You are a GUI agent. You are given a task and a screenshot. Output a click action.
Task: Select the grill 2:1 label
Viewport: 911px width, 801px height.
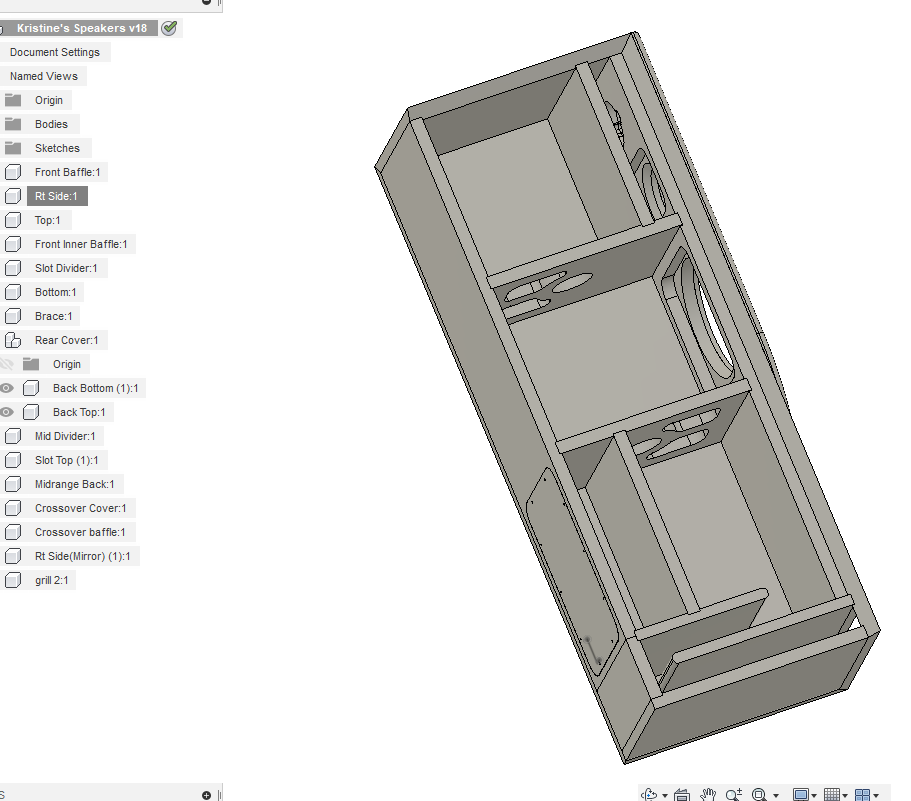coord(51,580)
